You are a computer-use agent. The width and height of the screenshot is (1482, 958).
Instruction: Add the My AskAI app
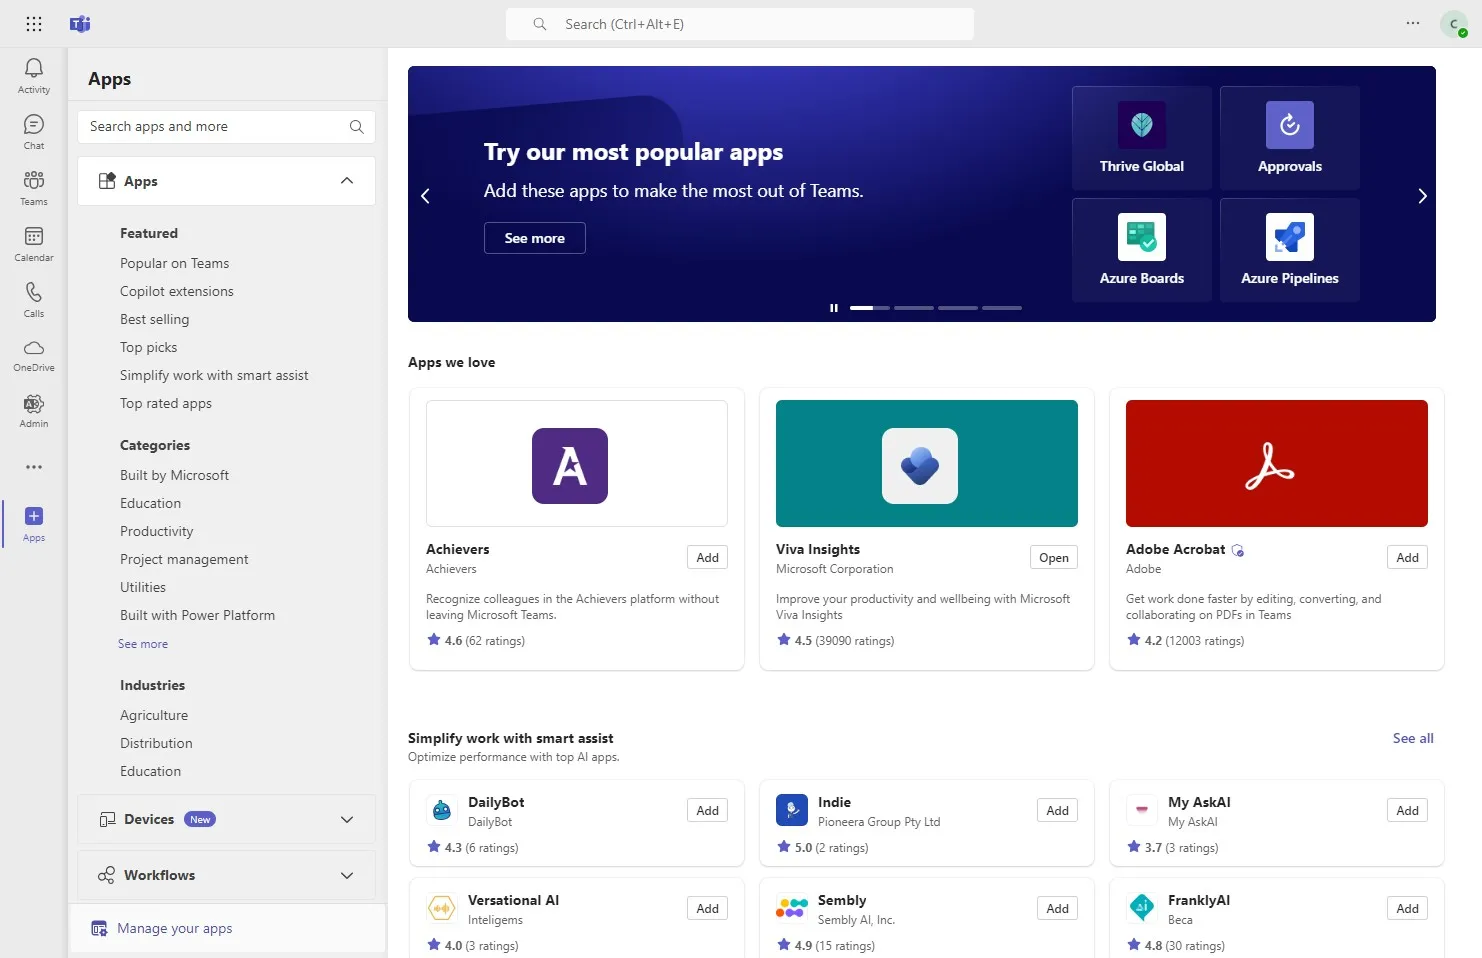pos(1408,811)
